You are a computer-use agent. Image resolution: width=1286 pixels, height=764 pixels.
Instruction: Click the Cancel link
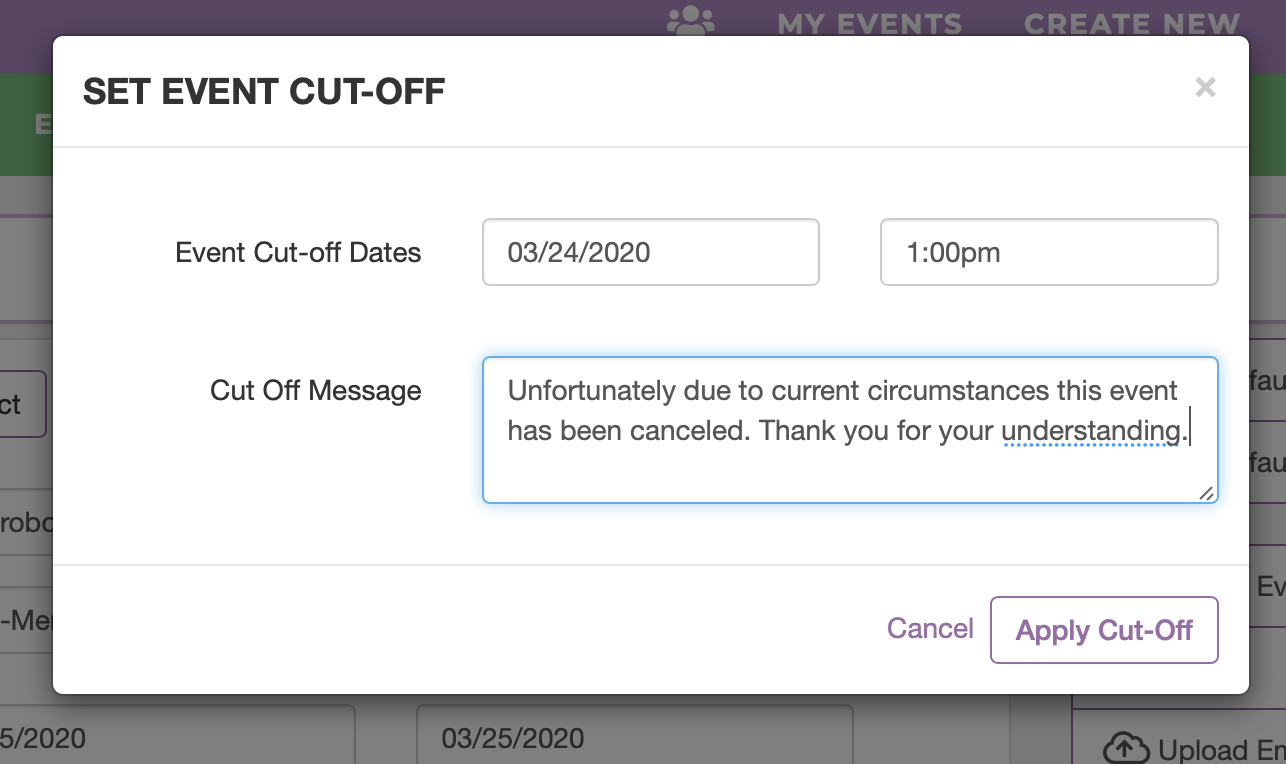point(930,628)
